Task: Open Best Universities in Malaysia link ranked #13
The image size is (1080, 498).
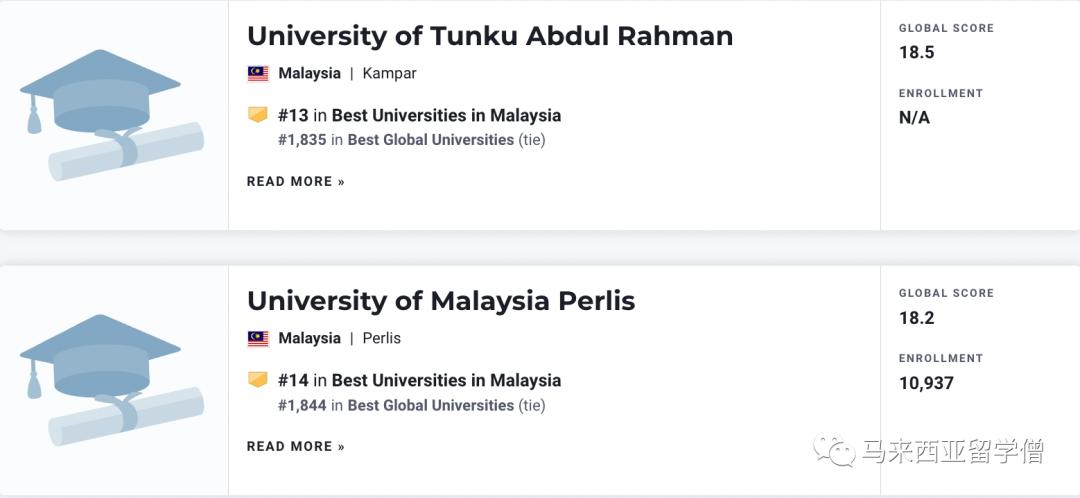Action: pos(446,115)
